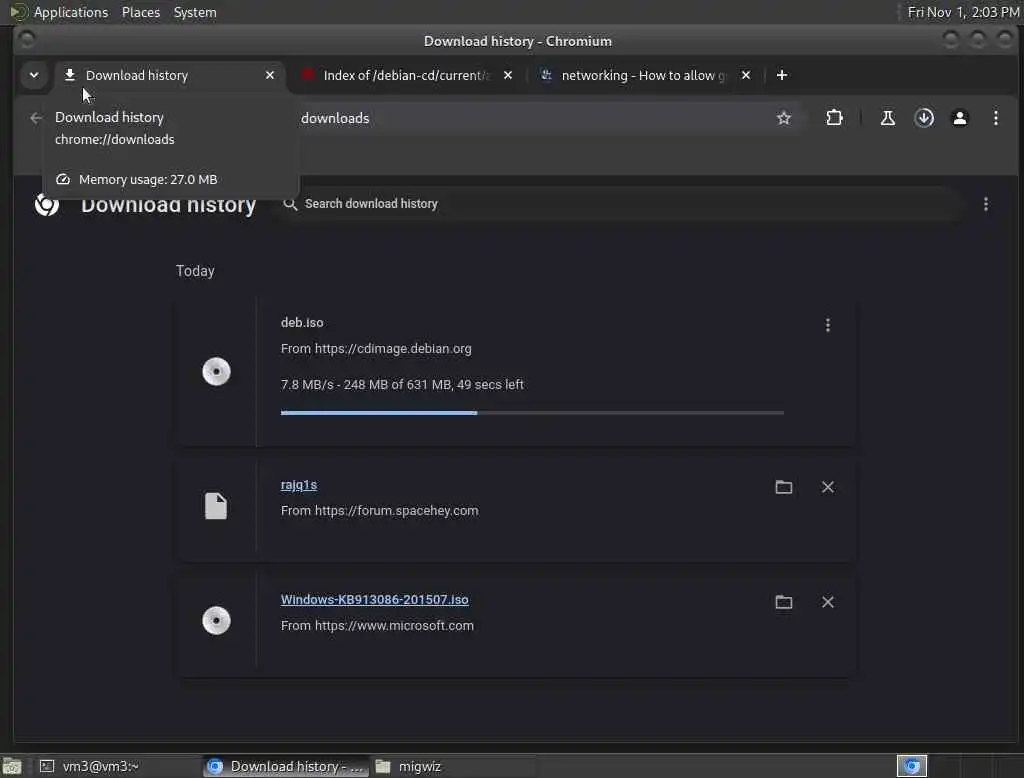The width and height of the screenshot is (1024, 778).
Task: Close the Download history tab
Action: coord(270,75)
